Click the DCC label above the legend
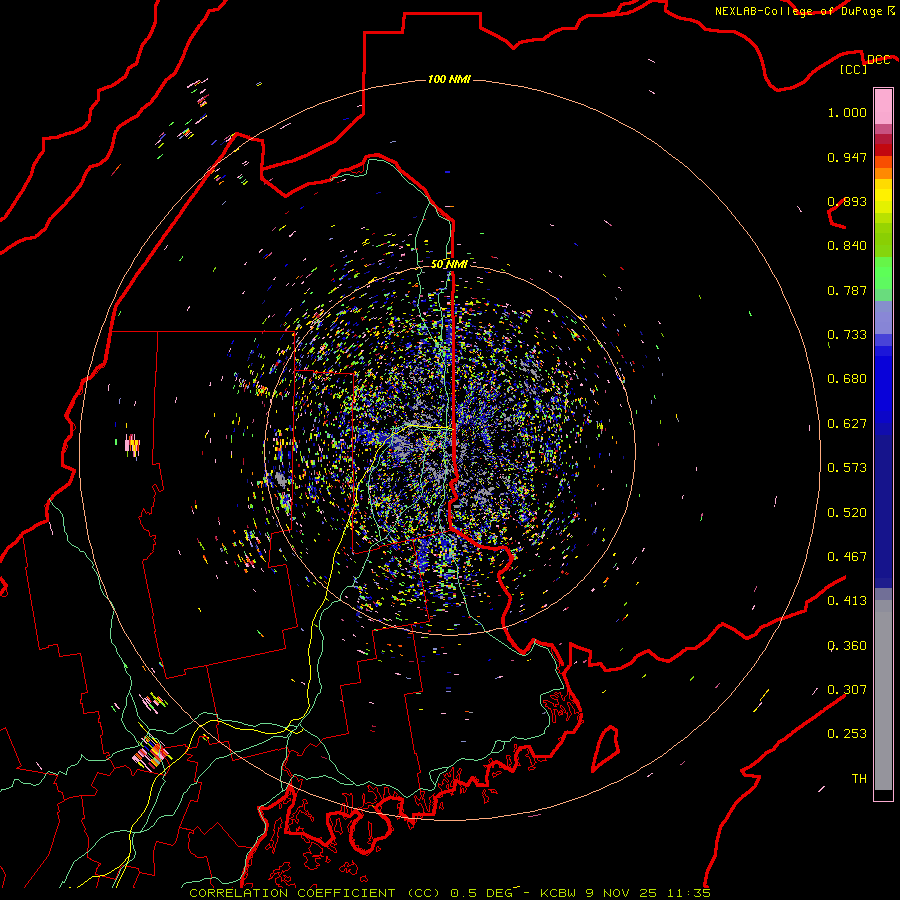The width and height of the screenshot is (900, 900). [878, 60]
